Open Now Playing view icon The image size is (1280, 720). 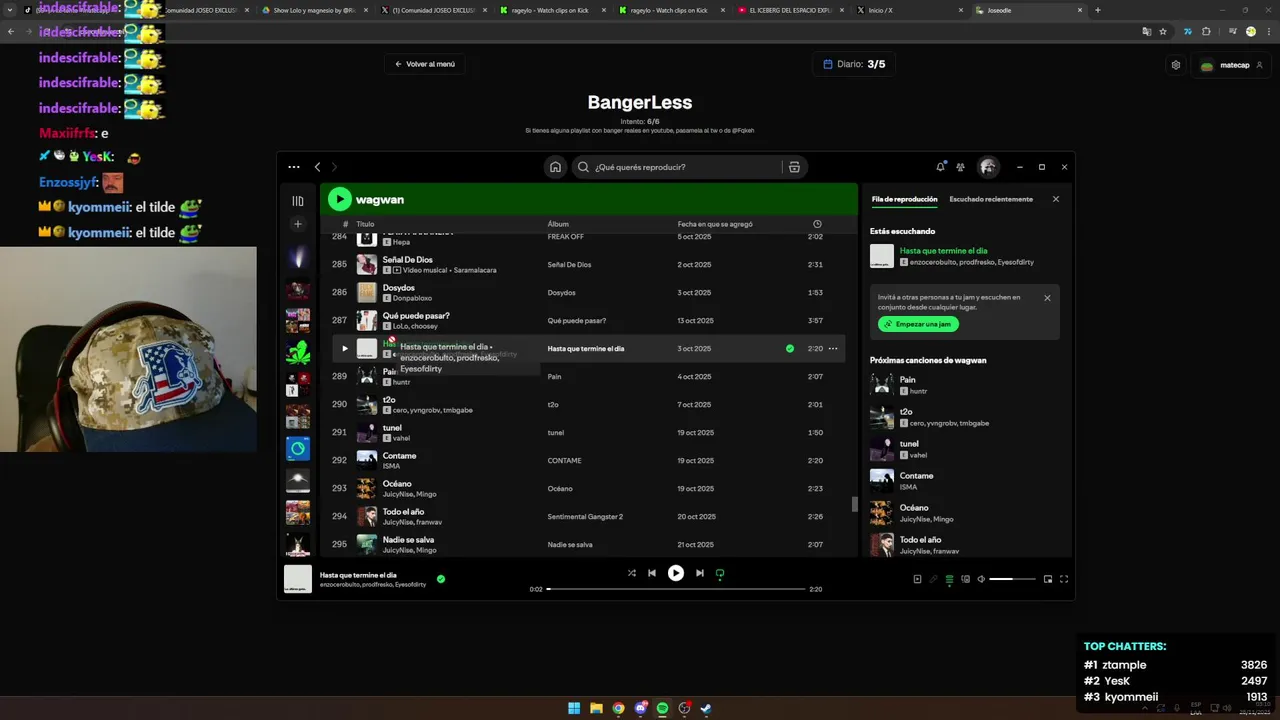[x=917, y=579]
